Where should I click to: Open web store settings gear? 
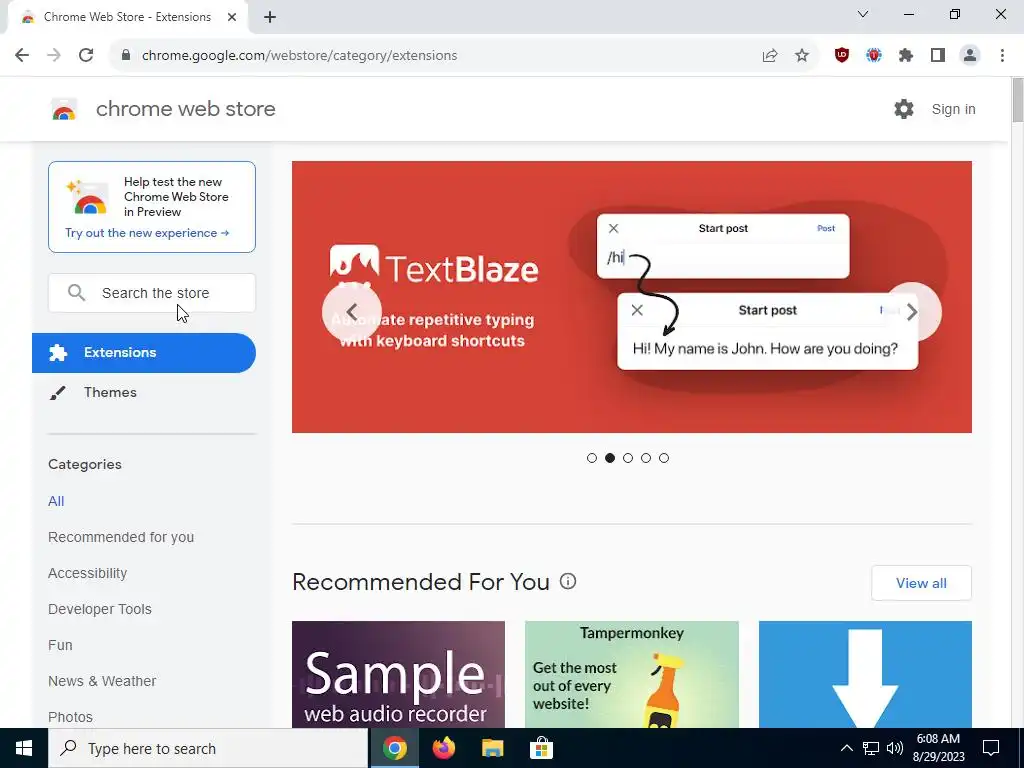coord(904,109)
